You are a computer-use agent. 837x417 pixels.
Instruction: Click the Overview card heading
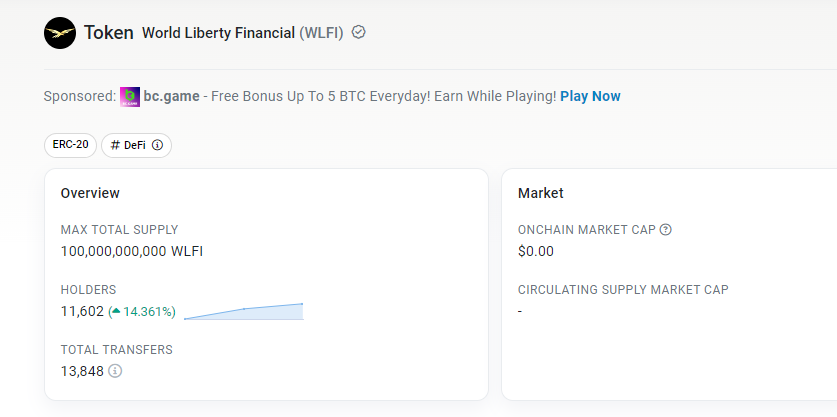[90, 193]
